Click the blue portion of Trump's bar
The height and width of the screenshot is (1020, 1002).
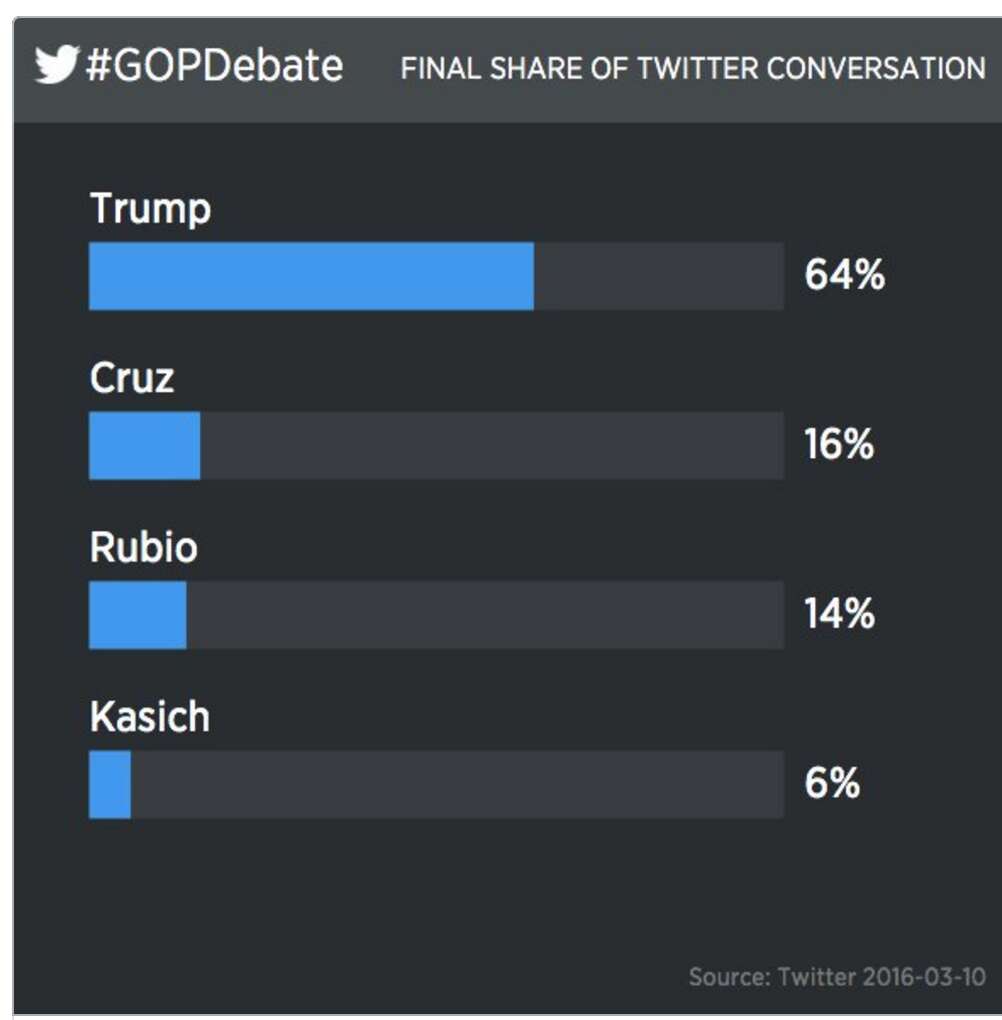coord(311,276)
